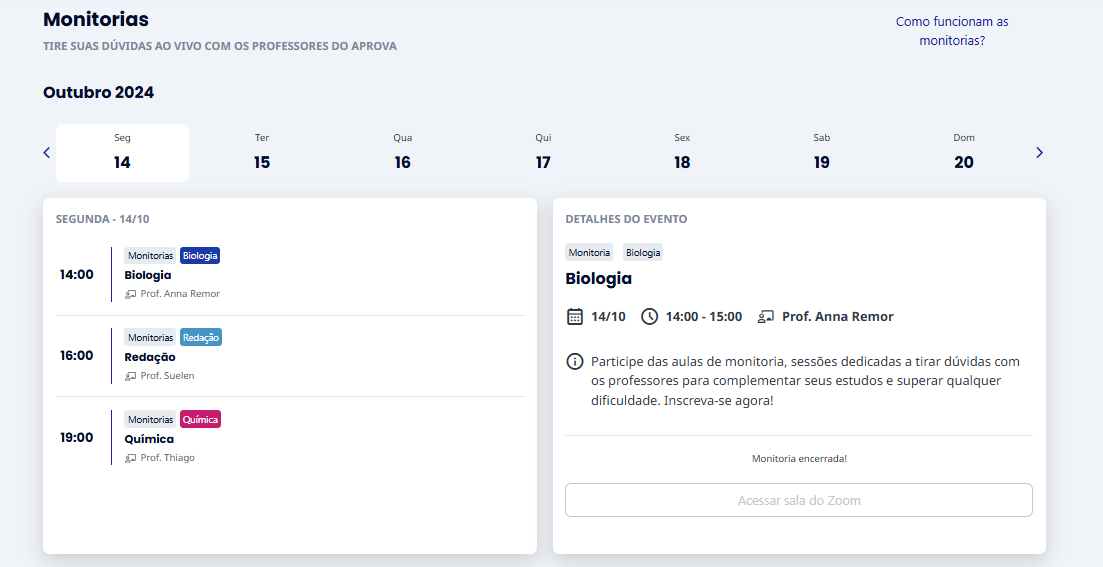1103x567 pixels.
Task: Click the clock icon beside 14:00 - 15:00
Action: (649, 317)
